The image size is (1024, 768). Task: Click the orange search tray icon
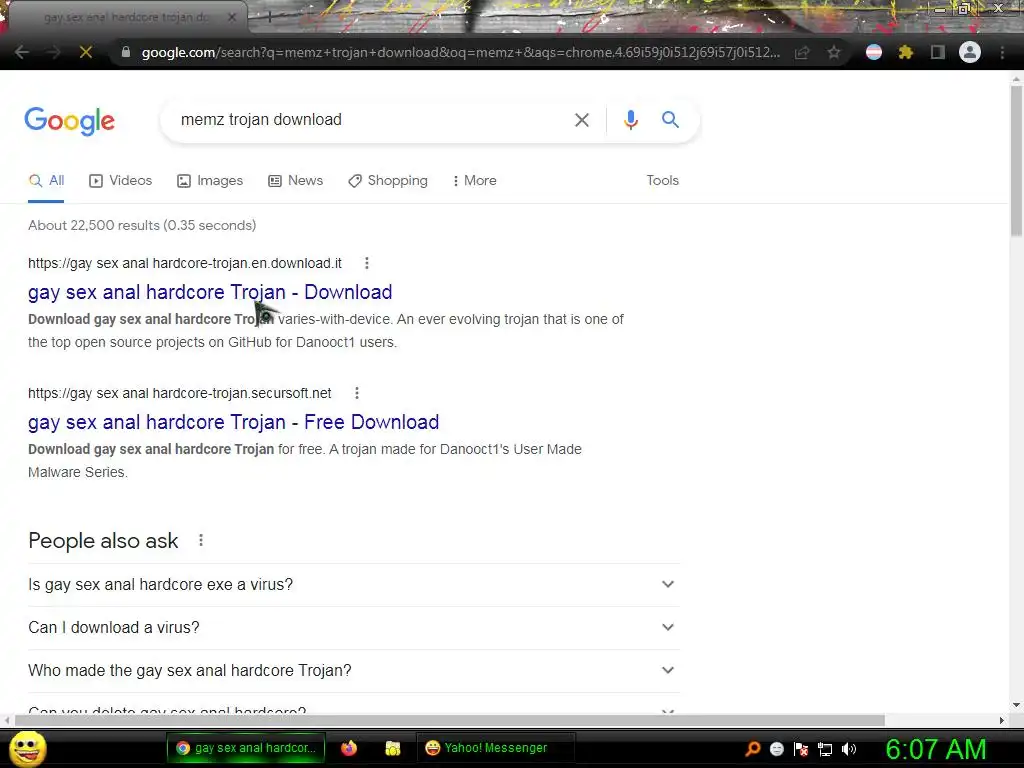753,749
